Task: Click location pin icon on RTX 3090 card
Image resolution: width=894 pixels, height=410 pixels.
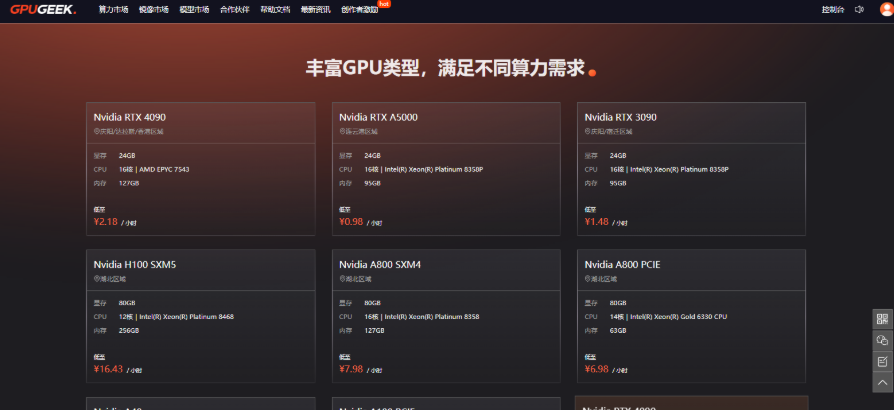Action: coord(587,131)
